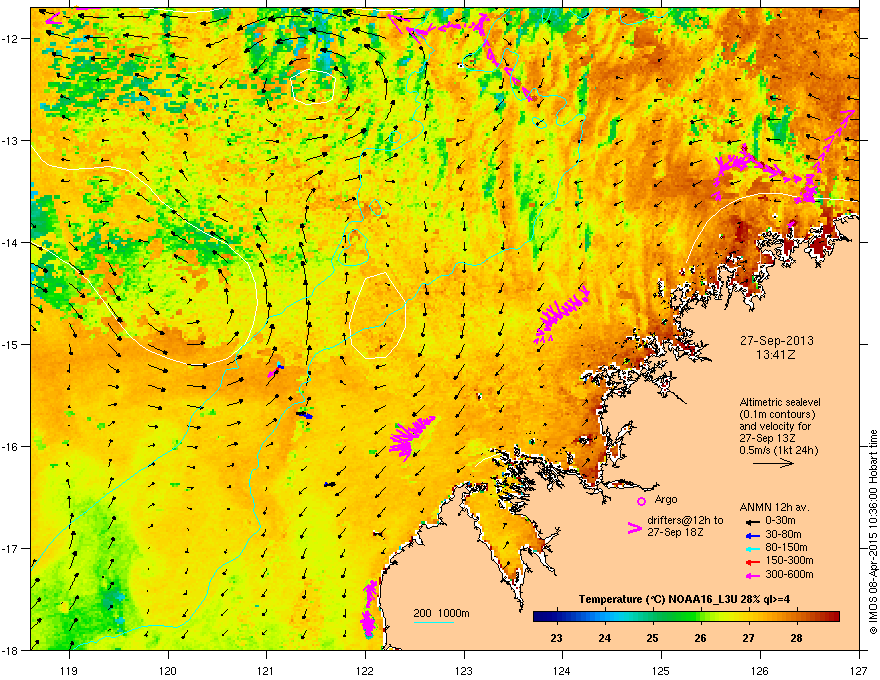Click the "(0.1m contours)" text line
Viewport: 880px width, 680px height.
point(777,415)
